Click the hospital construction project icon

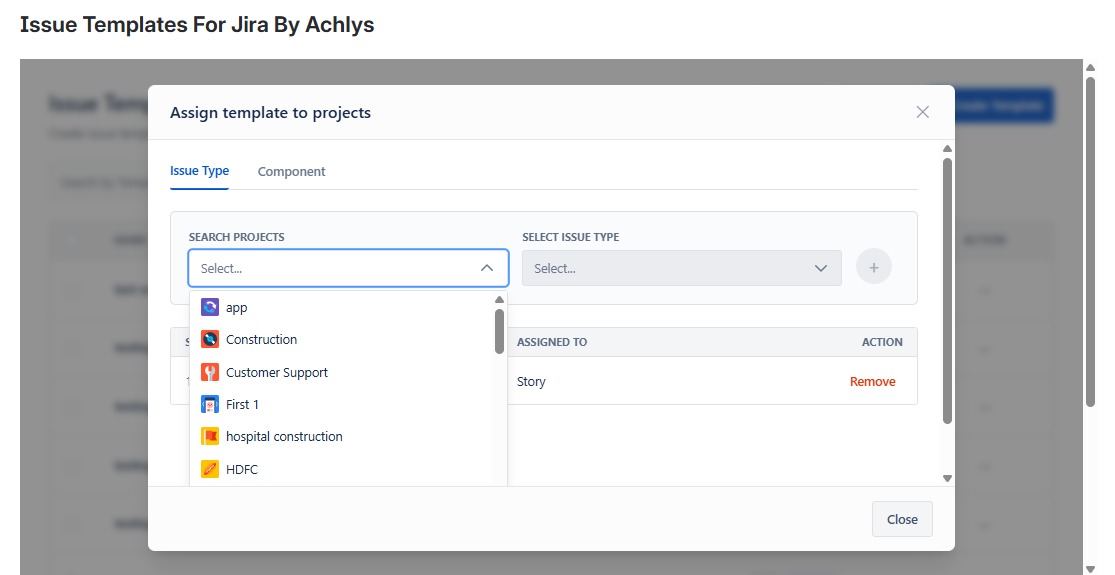click(209, 437)
